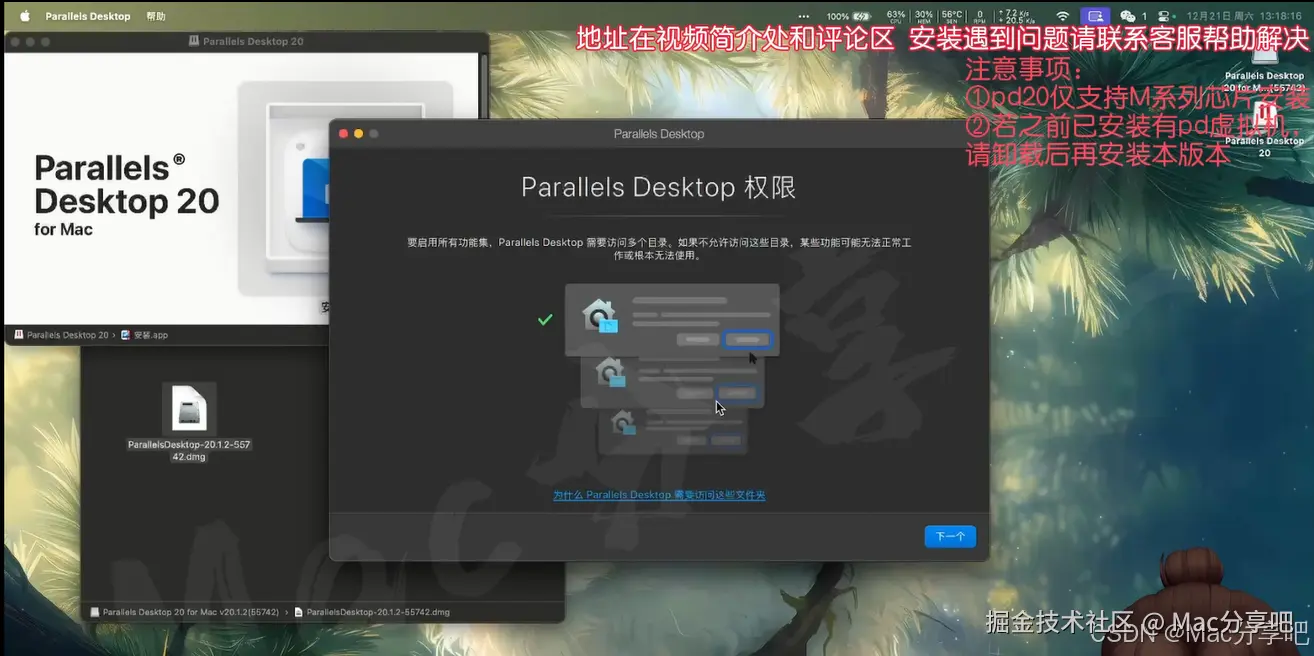Expand the Parallels Desktop 20 breadcrumb chevron
The height and width of the screenshot is (656, 1314).
coord(113,335)
